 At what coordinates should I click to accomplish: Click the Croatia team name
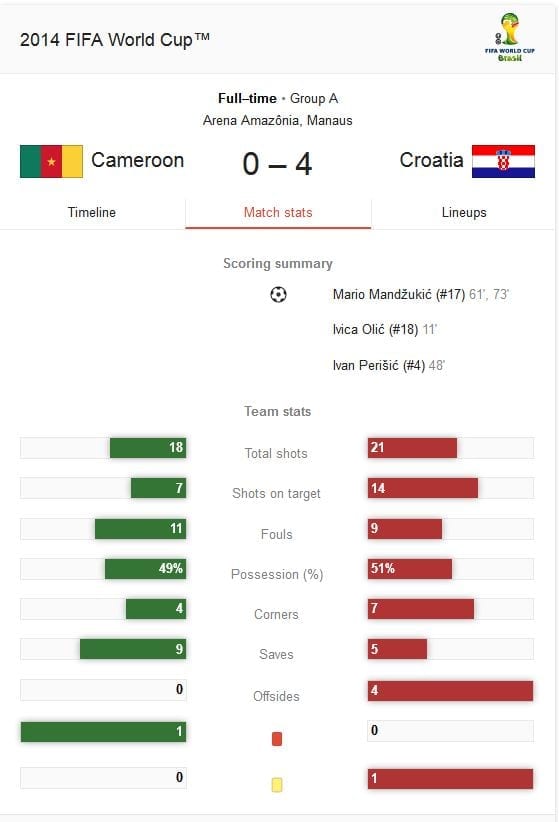[x=431, y=160]
